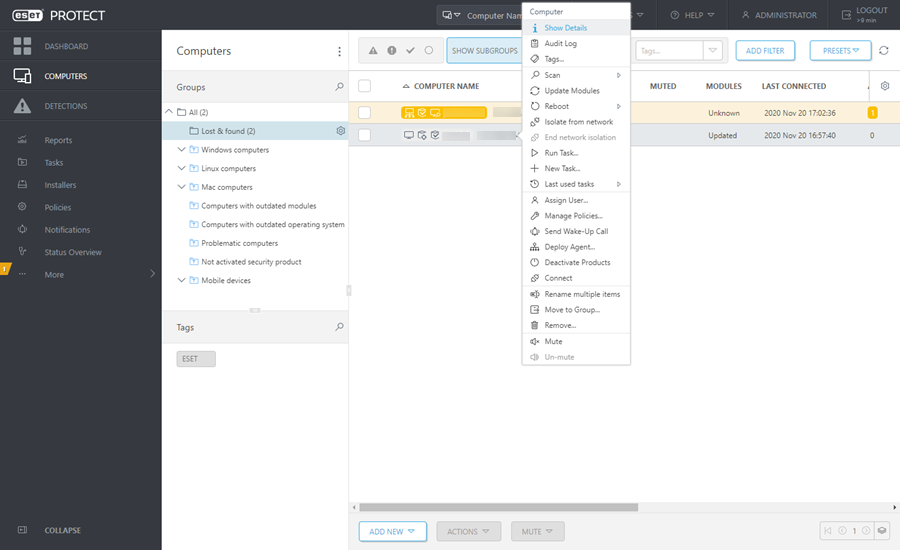Viewport: 900px width, 550px height.
Task: Expand the Mac computers group
Action: pos(181,187)
